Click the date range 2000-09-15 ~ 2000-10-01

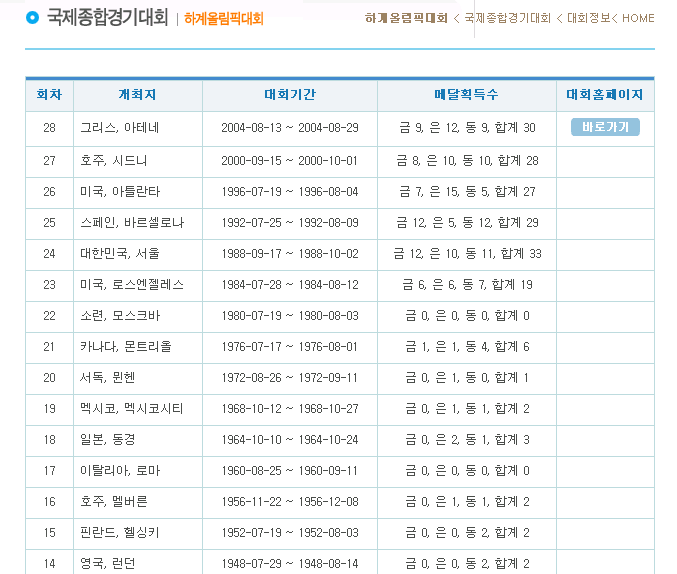(x=290, y=161)
